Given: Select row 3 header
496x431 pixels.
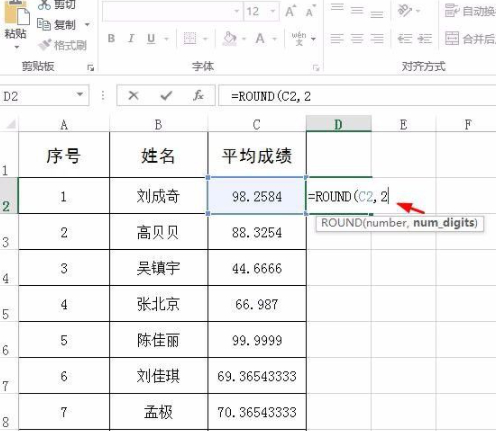Looking at the screenshot, I should point(9,232).
